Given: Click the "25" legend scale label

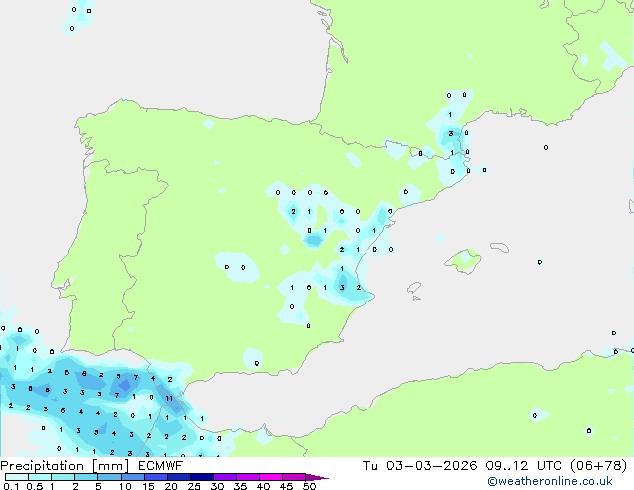Looking at the screenshot, I should [x=194, y=486].
